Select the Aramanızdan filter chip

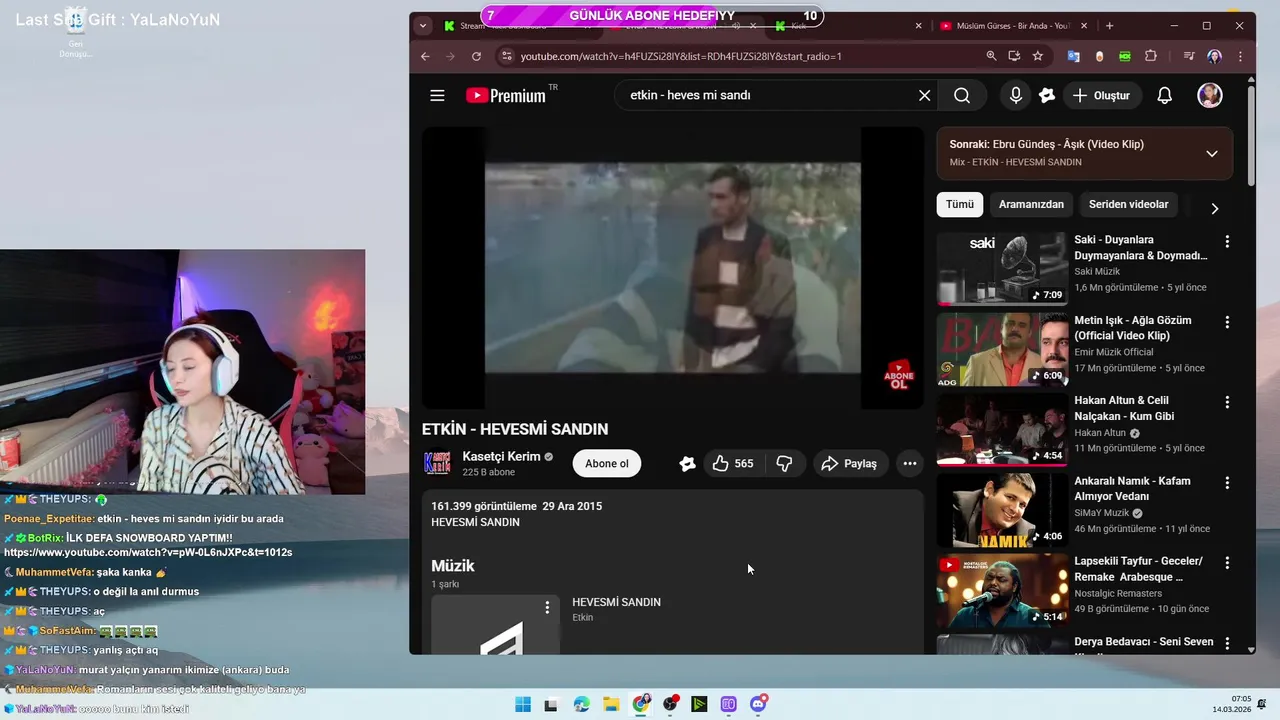click(1031, 204)
